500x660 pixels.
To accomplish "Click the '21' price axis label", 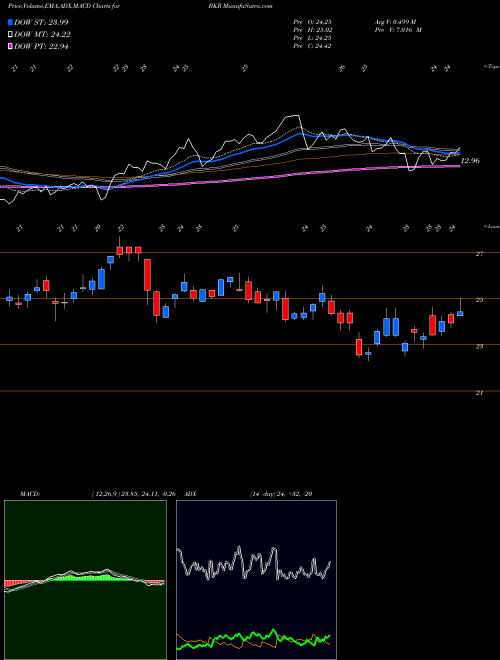I will click(479, 393).
